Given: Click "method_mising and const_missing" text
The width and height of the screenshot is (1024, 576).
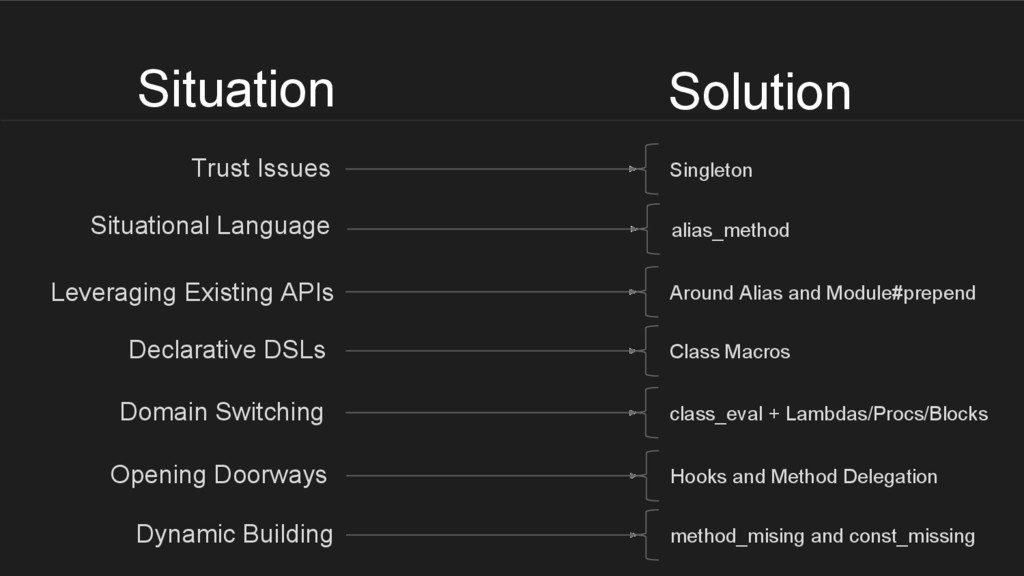Looking at the screenshot, I should pos(822,537).
